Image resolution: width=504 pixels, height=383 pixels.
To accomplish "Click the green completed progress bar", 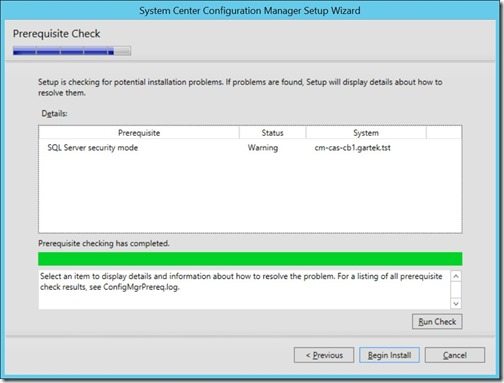I will point(250,259).
